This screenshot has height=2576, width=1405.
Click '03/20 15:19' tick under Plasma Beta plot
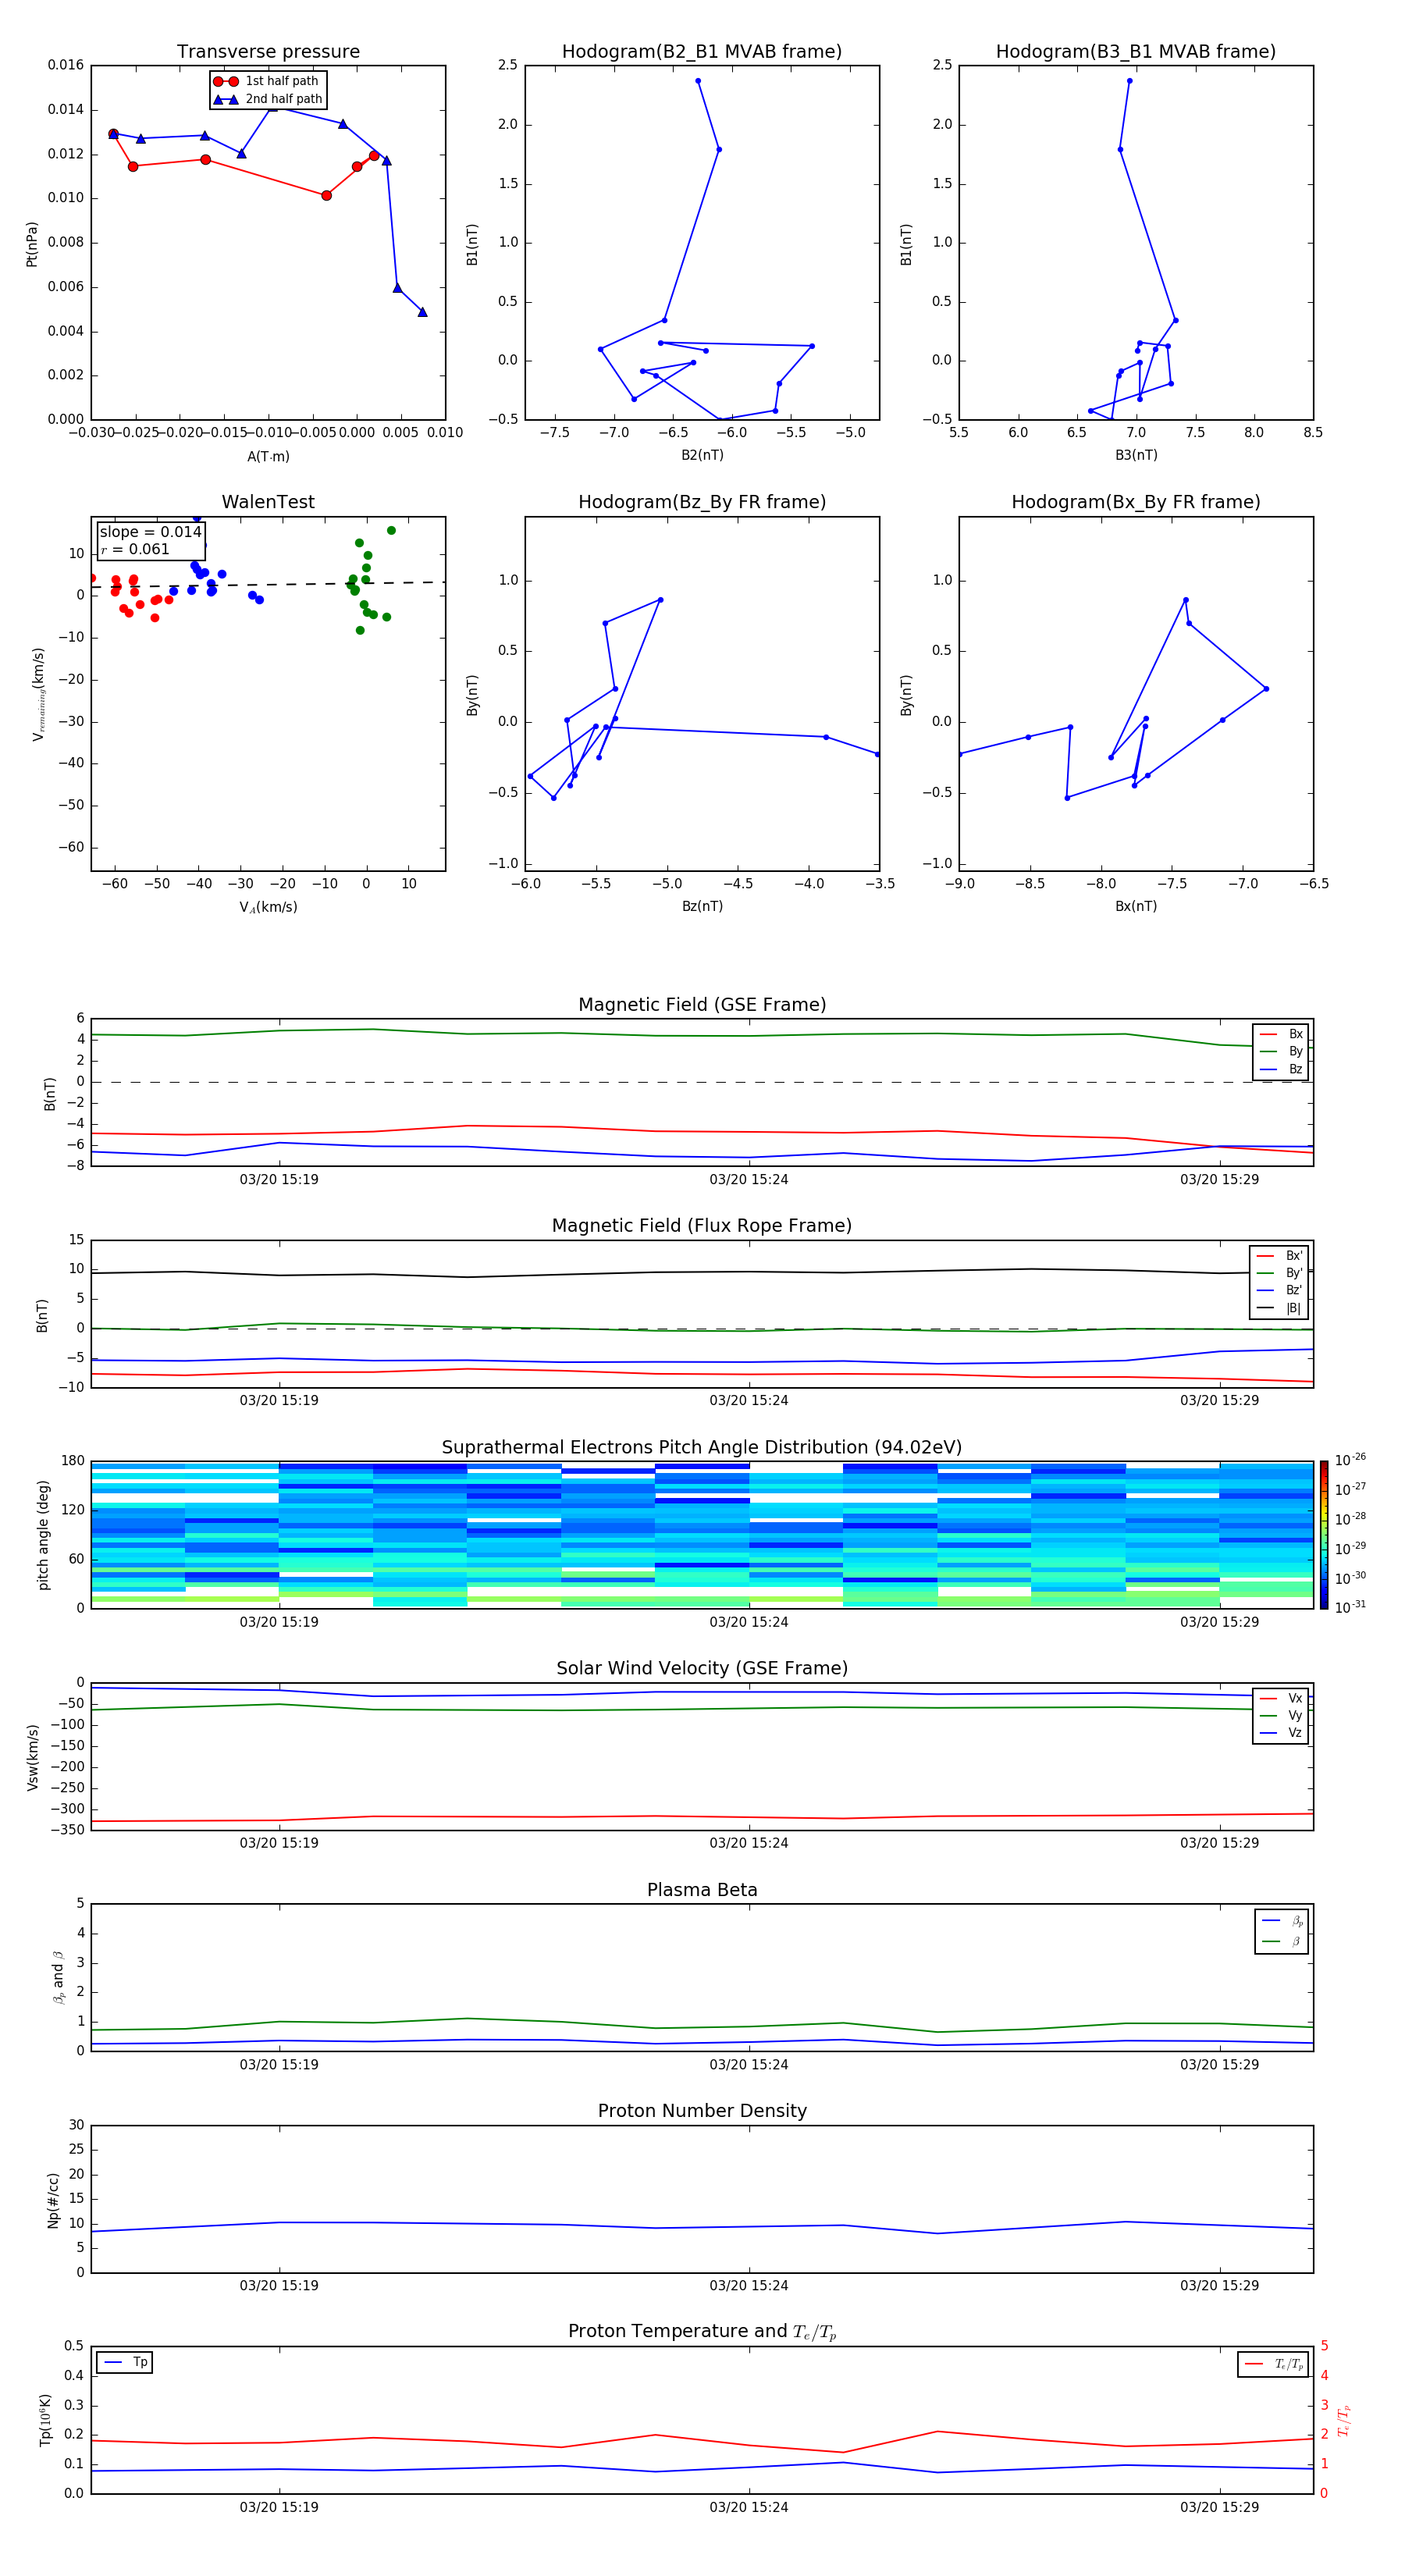pos(279,2065)
